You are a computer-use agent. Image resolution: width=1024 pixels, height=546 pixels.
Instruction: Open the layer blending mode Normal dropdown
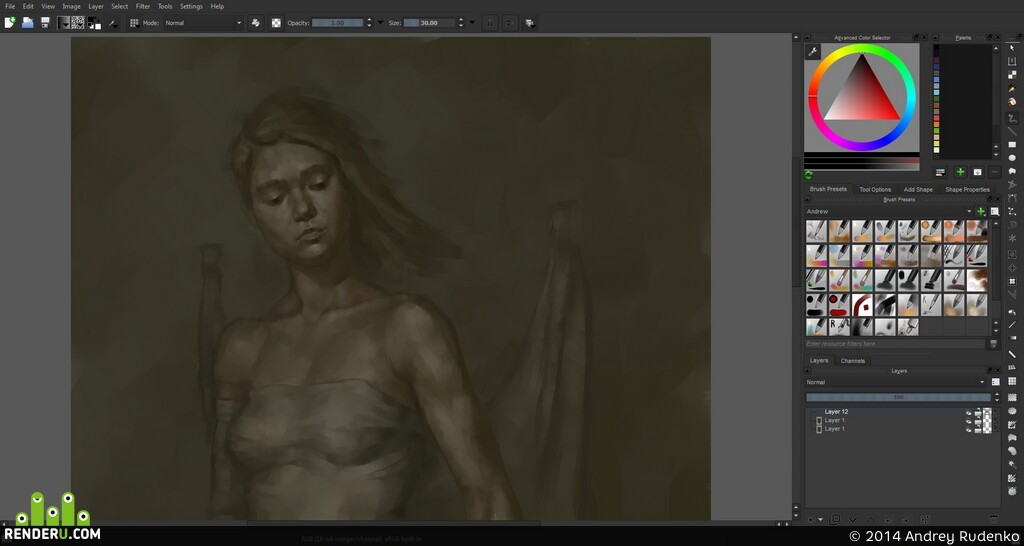[895, 382]
